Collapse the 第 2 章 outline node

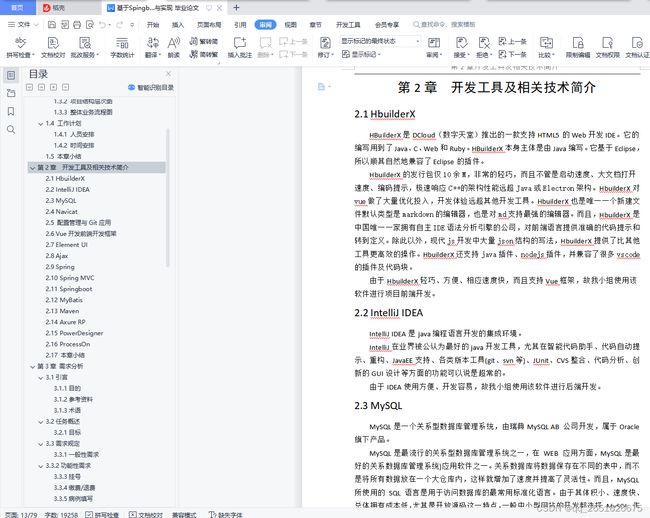32,168
